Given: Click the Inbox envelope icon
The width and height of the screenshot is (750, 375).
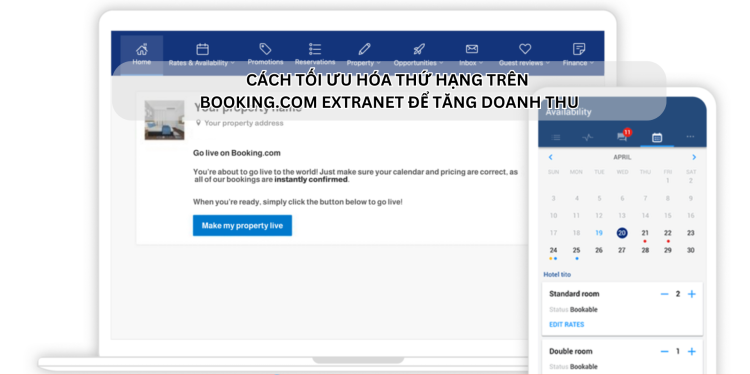Looking at the screenshot, I should [x=472, y=49].
